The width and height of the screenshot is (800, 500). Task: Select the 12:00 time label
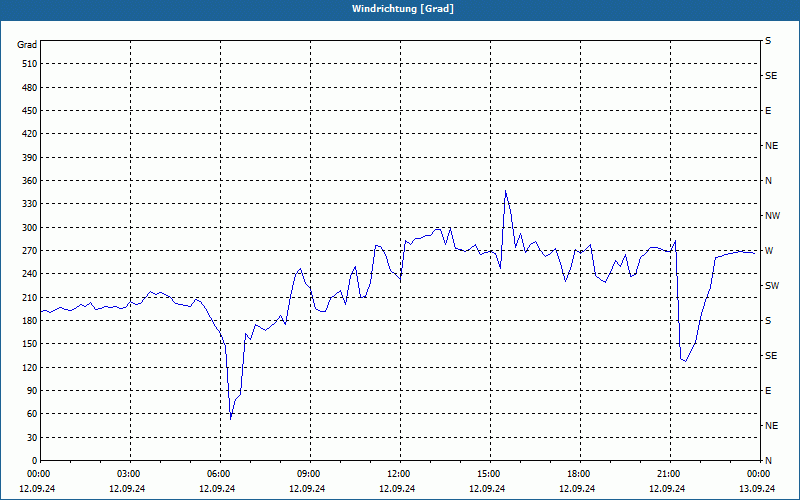point(398,474)
